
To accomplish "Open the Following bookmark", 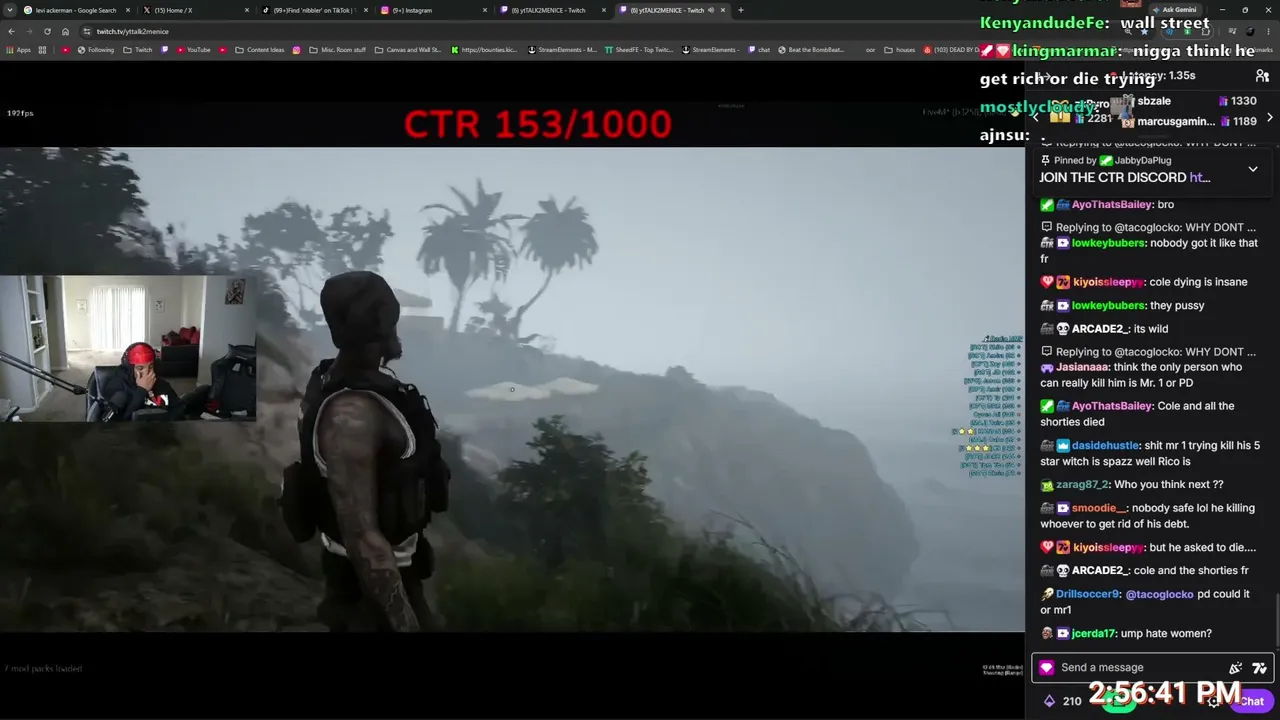I will [x=95, y=50].
